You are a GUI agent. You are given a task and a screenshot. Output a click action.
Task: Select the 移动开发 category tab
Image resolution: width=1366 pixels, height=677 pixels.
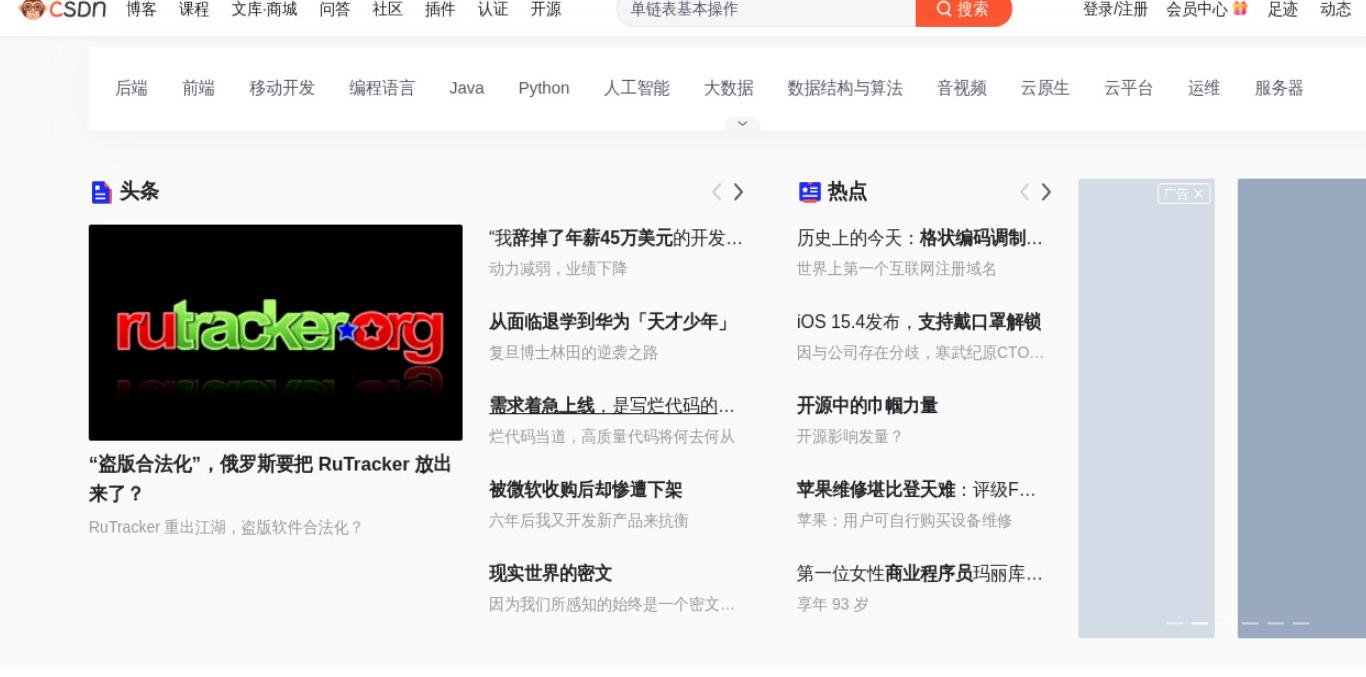282,88
